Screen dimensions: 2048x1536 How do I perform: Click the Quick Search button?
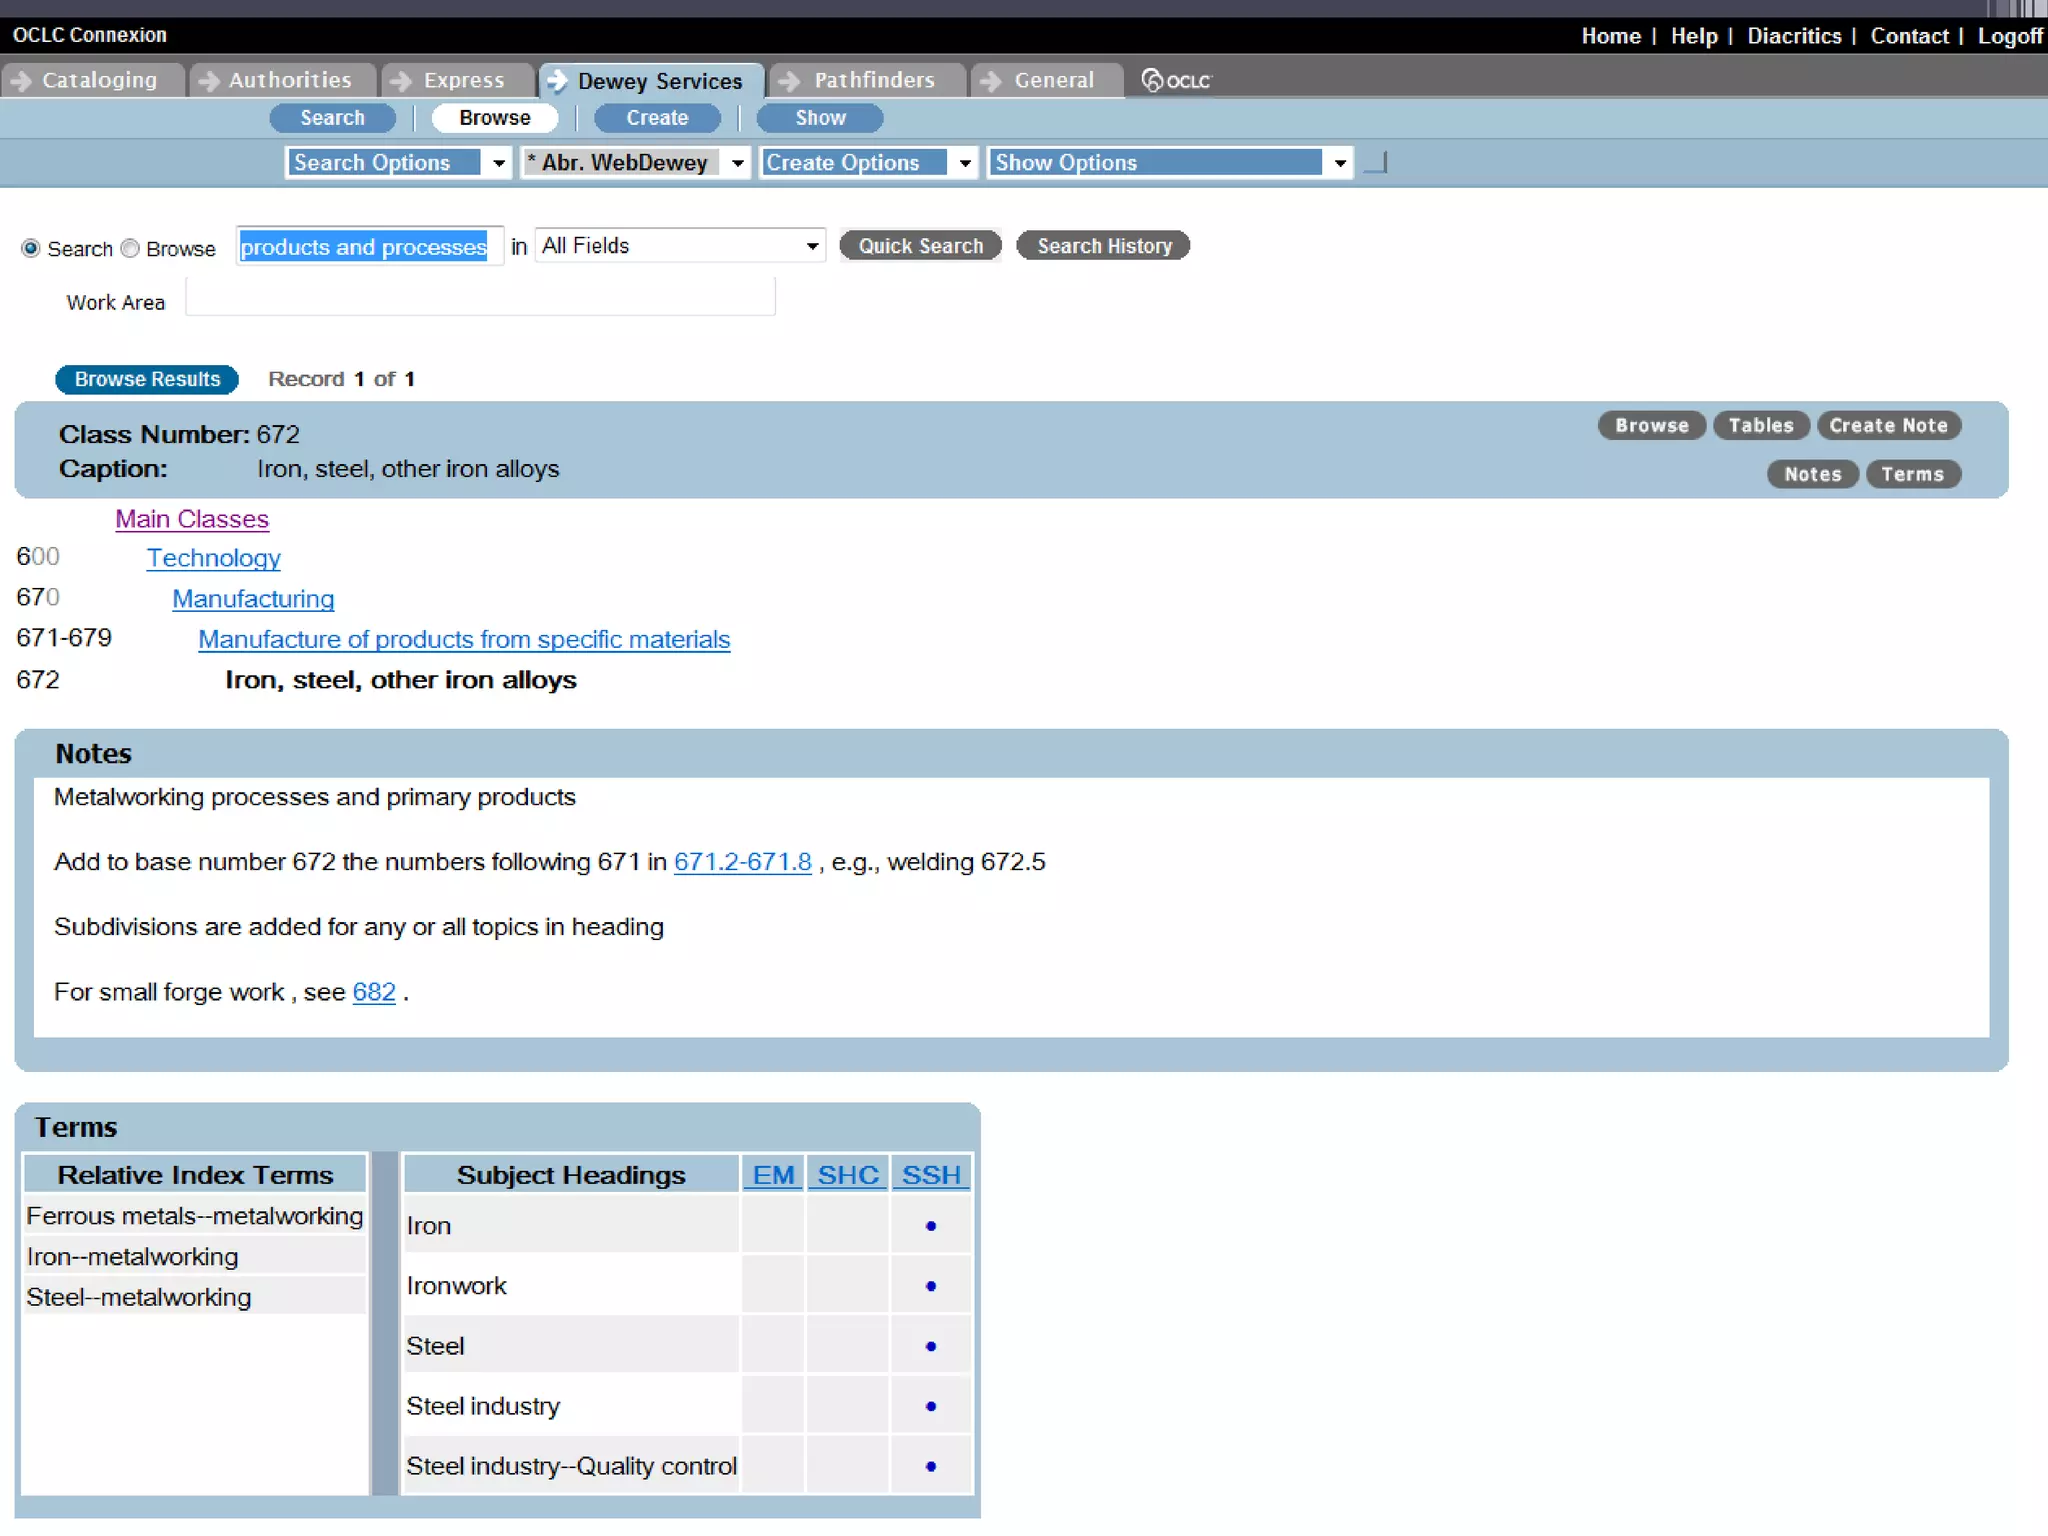pyautogui.click(x=920, y=246)
